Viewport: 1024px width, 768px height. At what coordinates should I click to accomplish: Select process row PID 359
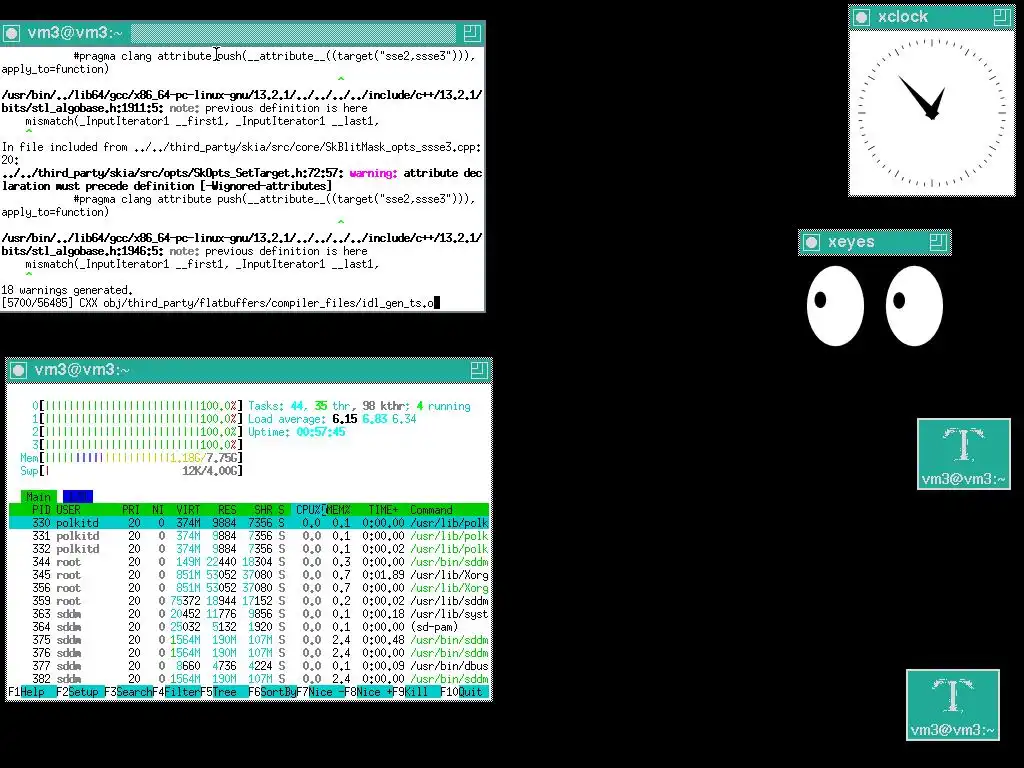249,601
